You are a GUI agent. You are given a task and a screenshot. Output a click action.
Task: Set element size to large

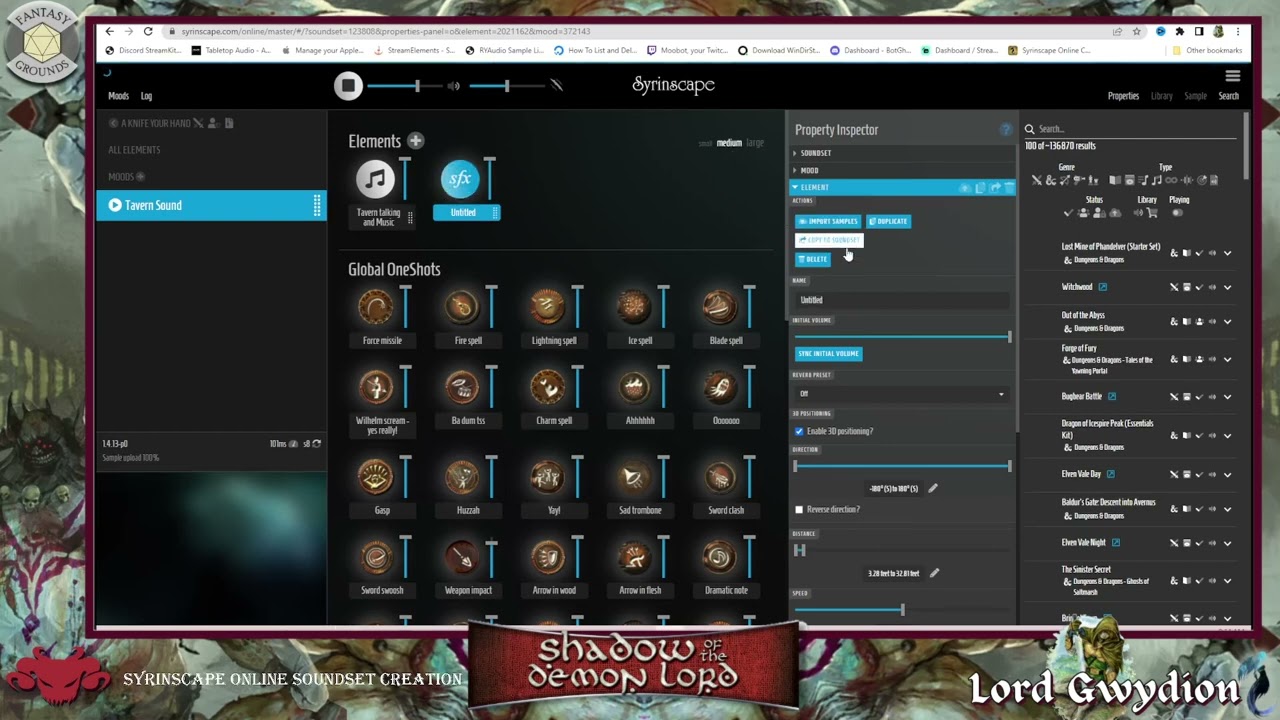click(755, 143)
